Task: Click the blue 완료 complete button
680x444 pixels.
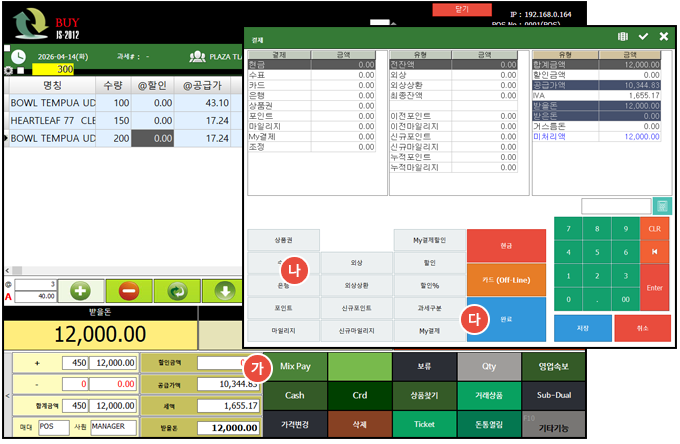Action: click(506, 319)
